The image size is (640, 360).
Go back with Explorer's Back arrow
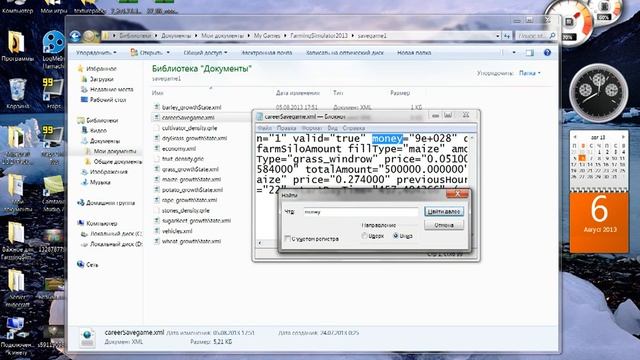click(75, 36)
